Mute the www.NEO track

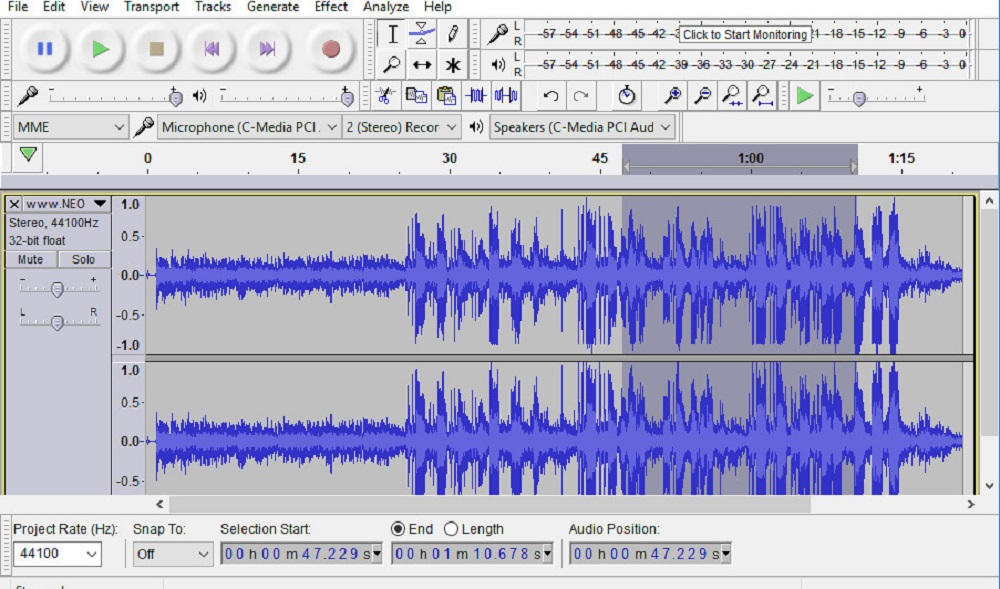(31, 259)
